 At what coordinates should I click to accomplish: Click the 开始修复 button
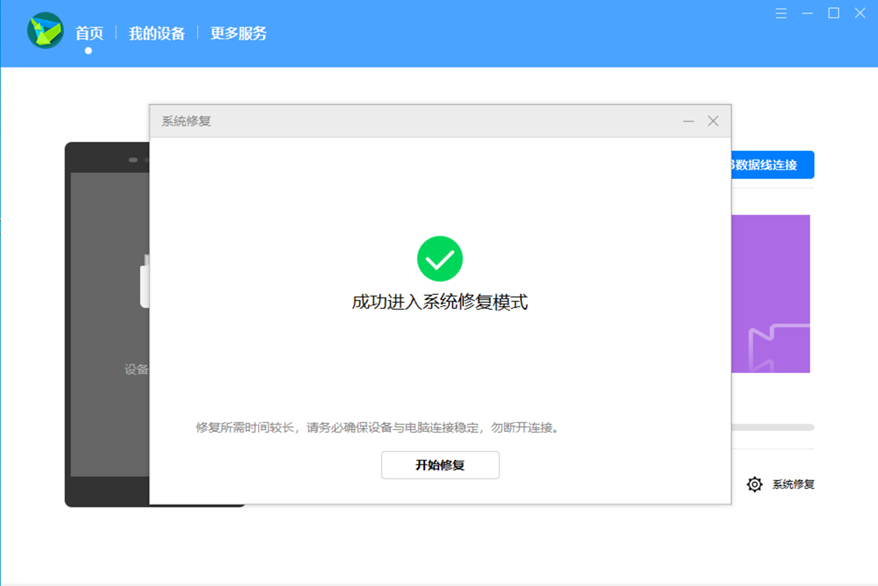[x=440, y=465]
